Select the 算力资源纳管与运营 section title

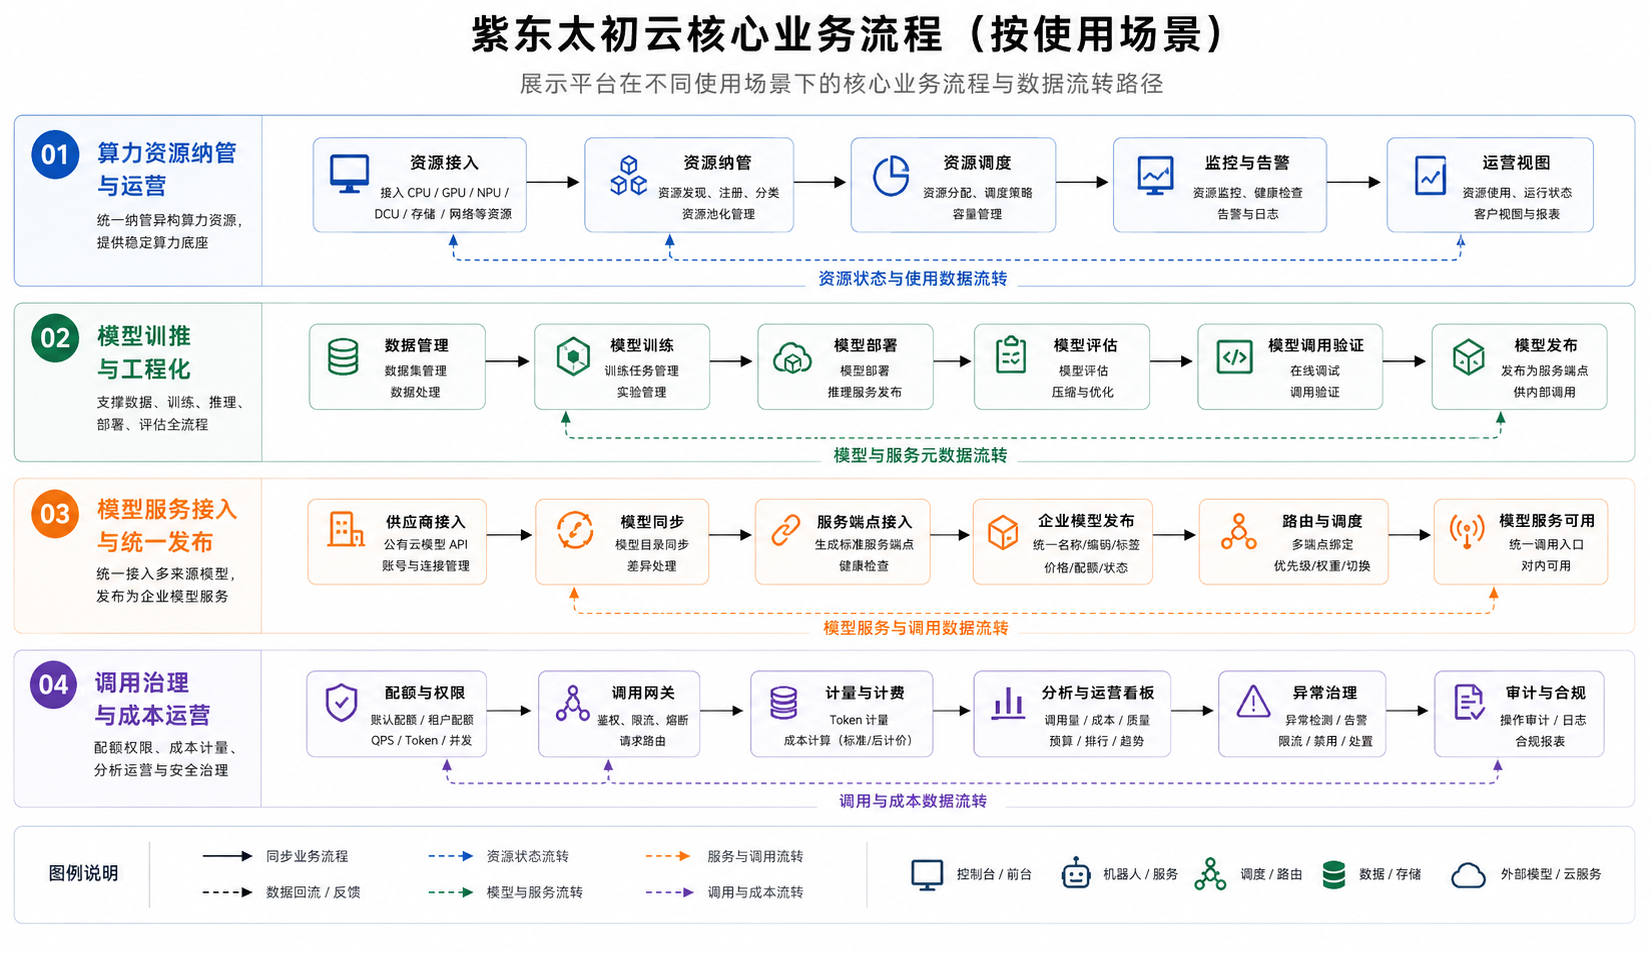pyautogui.click(x=166, y=169)
